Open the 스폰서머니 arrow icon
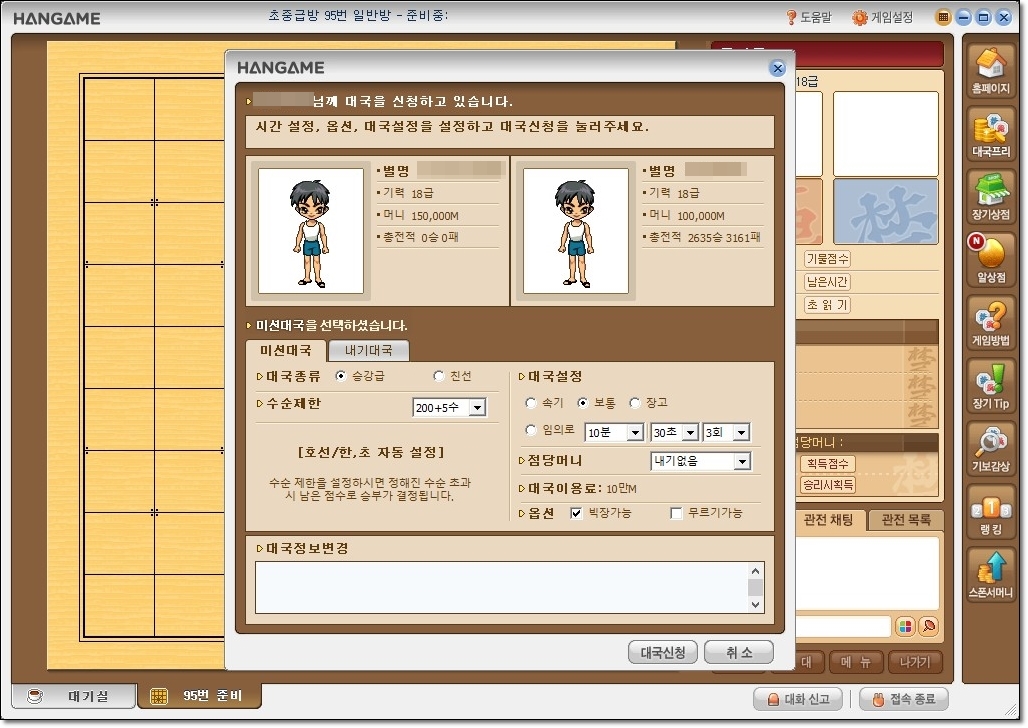Viewport: 1028px width, 728px height. [x=991, y=575]
